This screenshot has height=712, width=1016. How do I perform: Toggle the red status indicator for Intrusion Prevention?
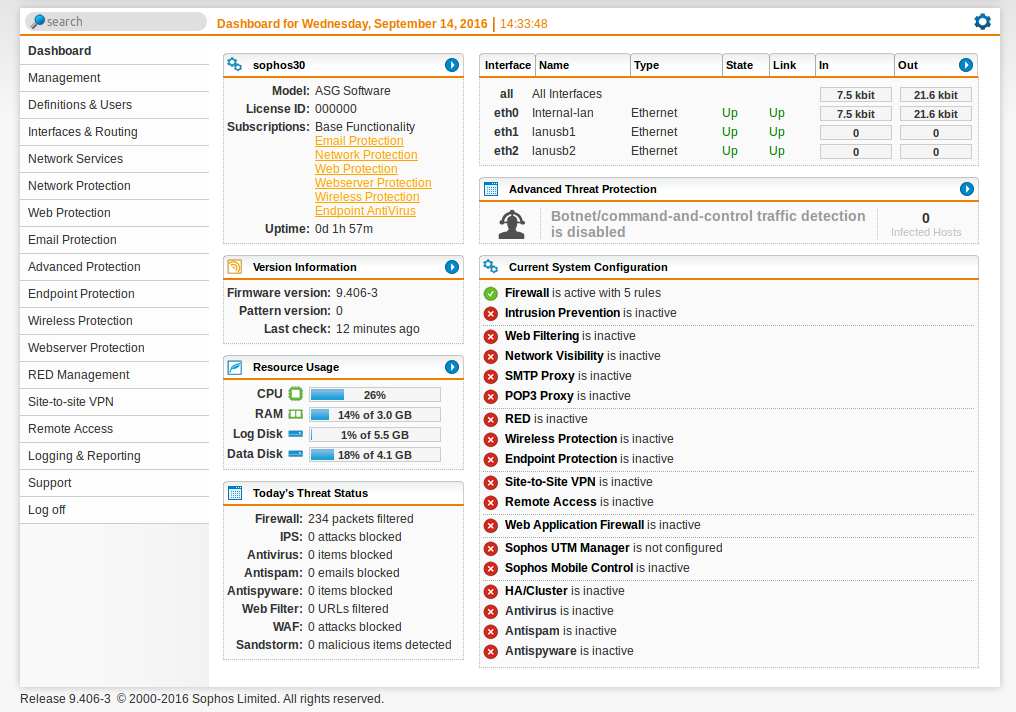(490, 313)
